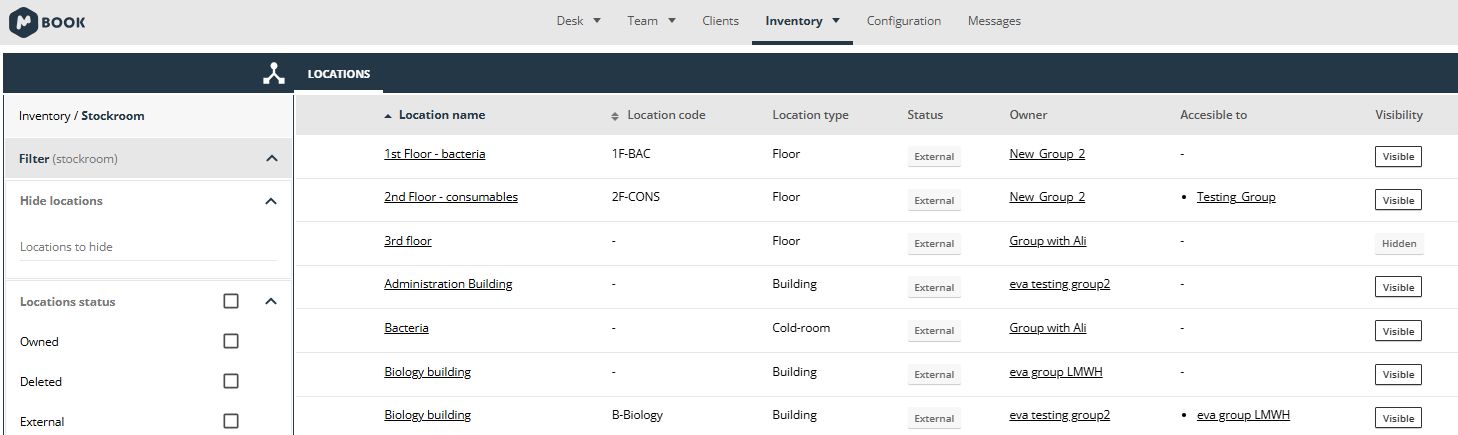Open owner eva testing group2 of B-Biology row

coord(1060,415)
